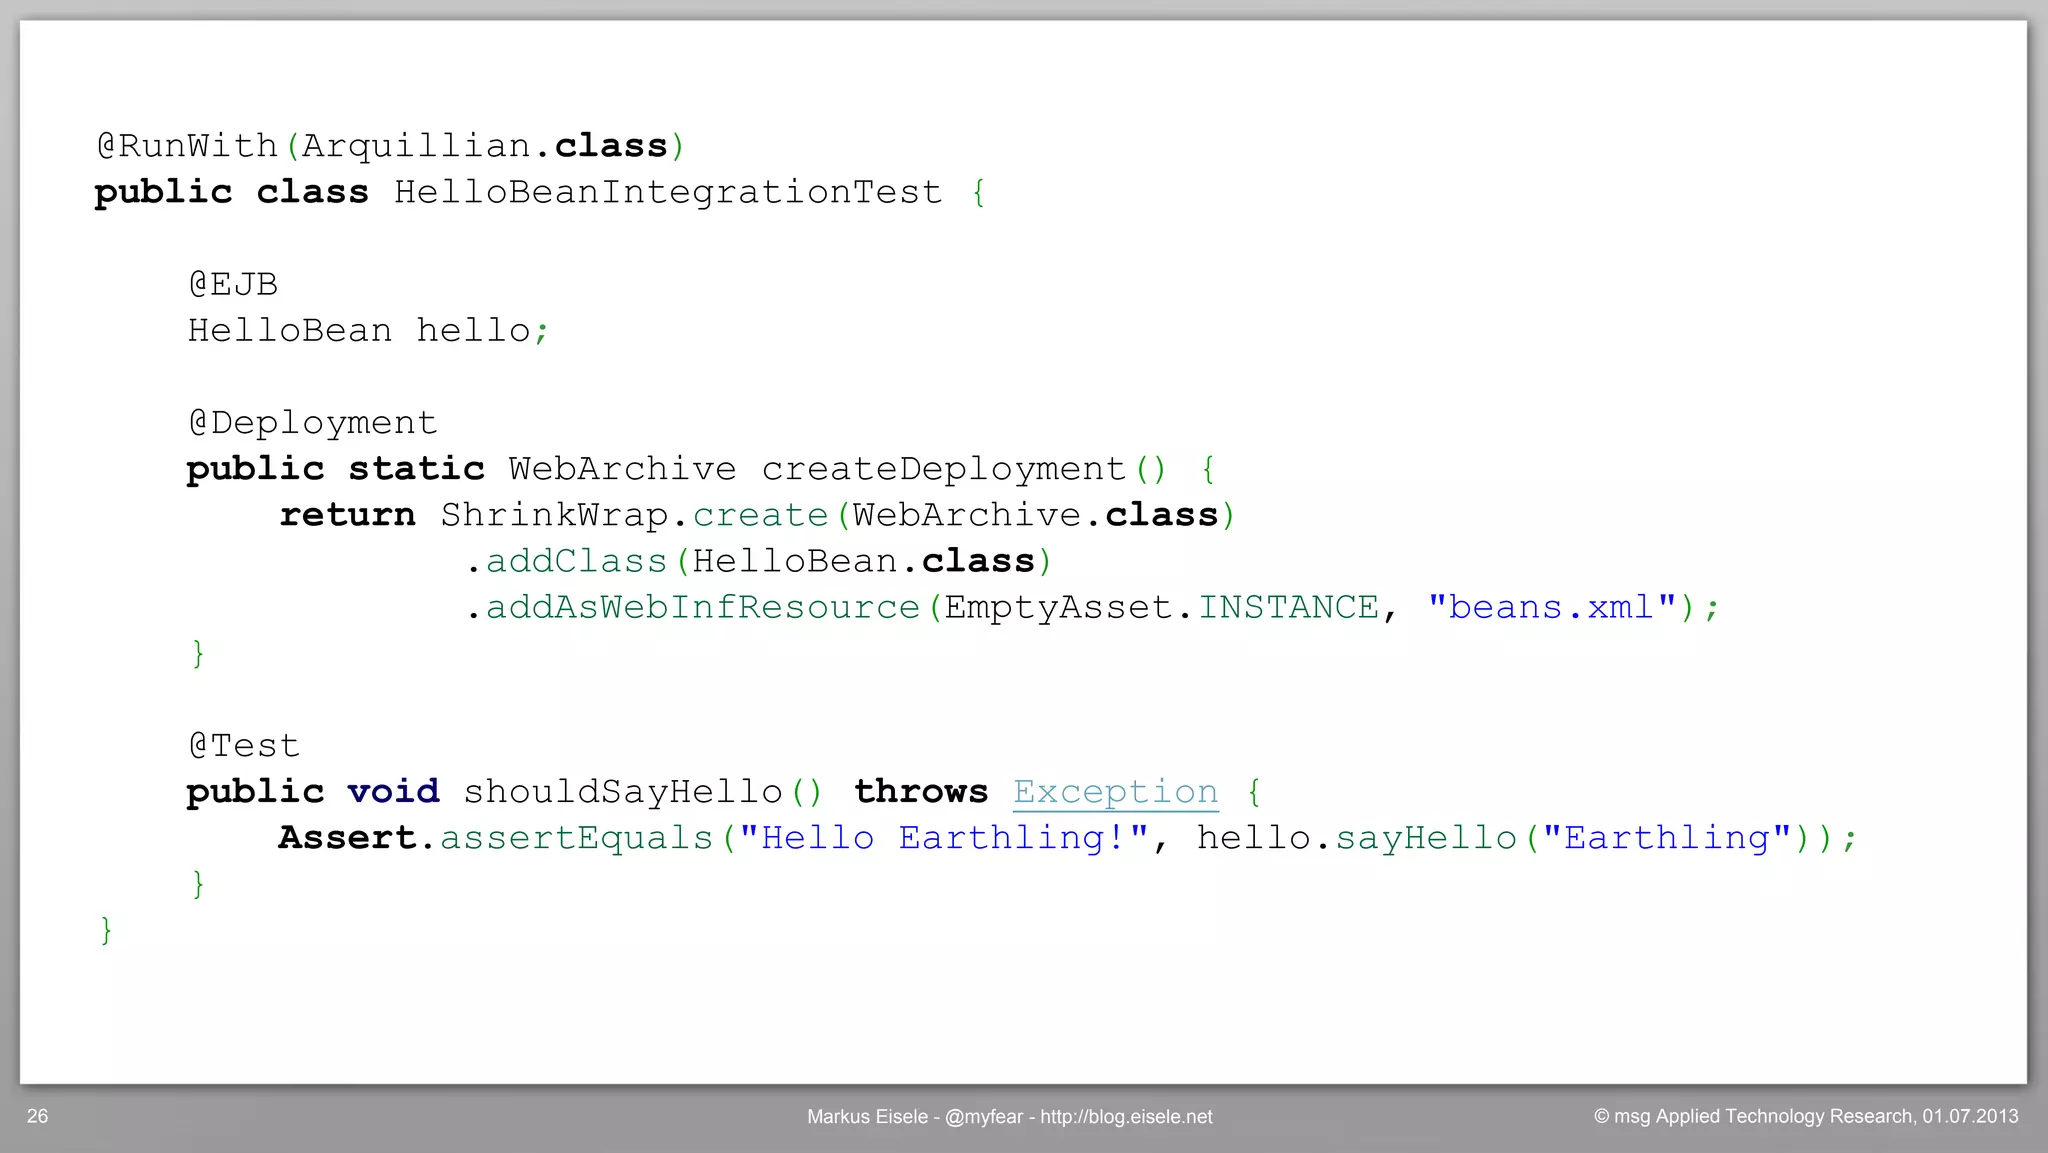2048x1153 pixels.
Task: Click the return keyword
Action: (347, 515)
